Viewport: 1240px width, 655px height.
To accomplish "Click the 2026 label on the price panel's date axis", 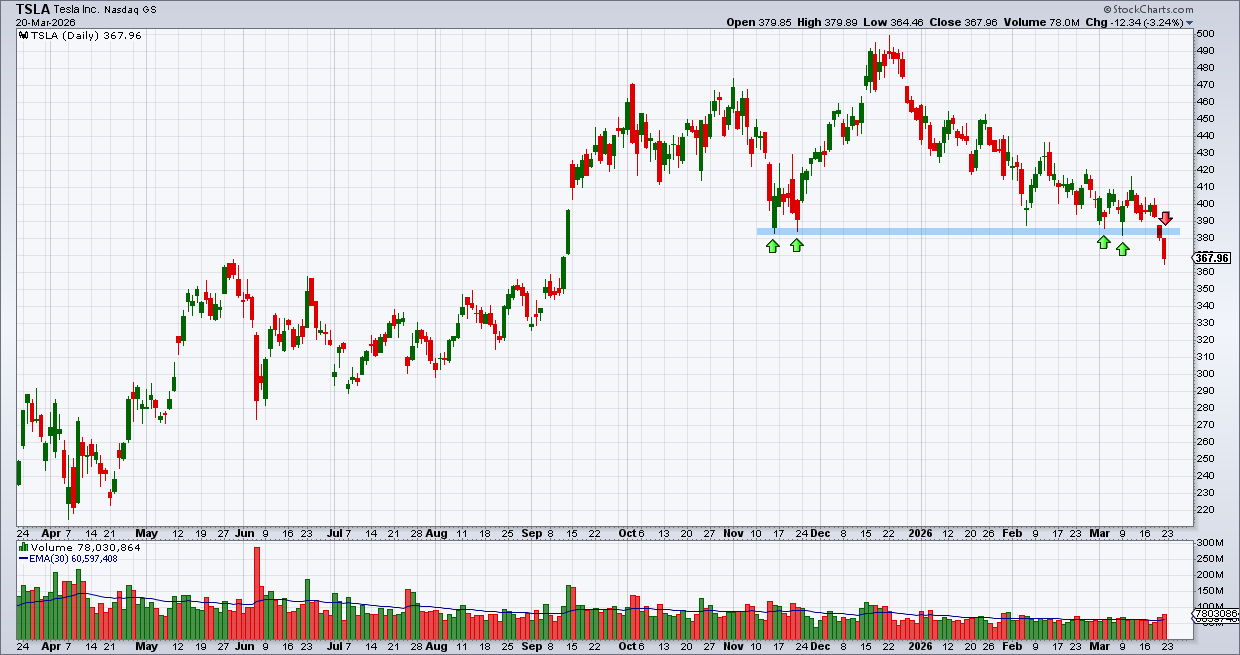I will point(920,534).
